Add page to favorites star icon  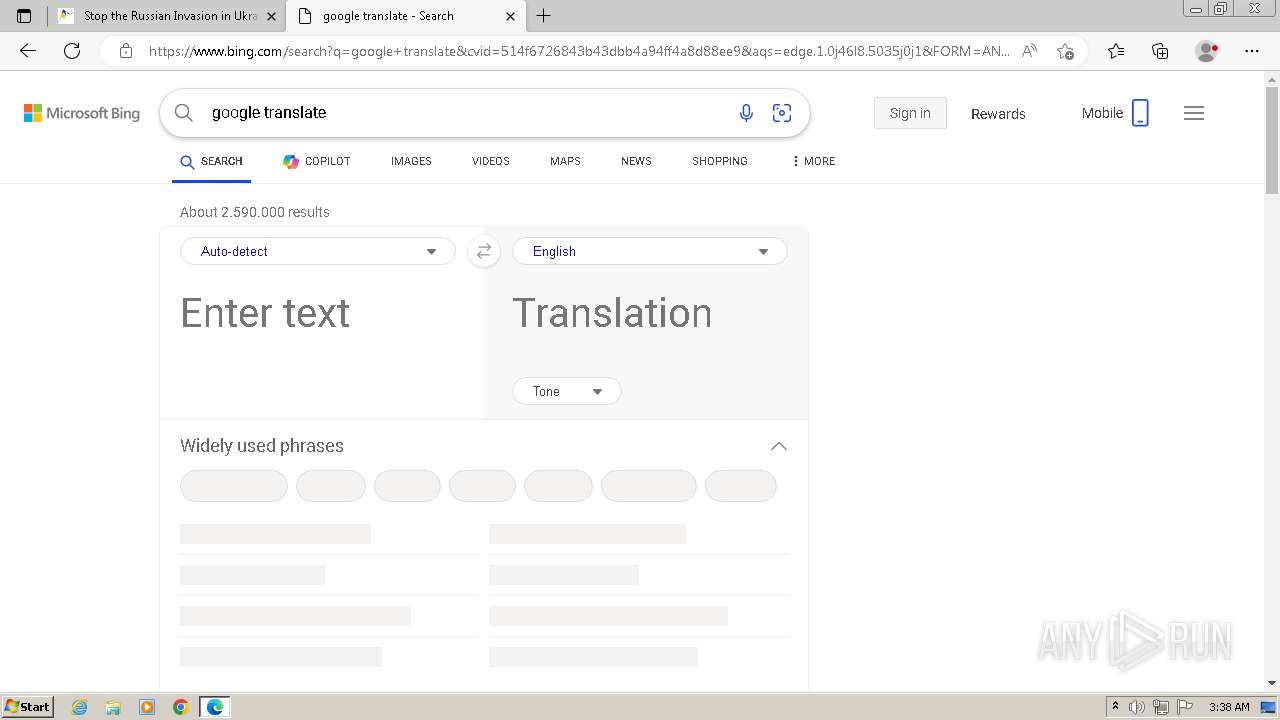point(1065,51)
